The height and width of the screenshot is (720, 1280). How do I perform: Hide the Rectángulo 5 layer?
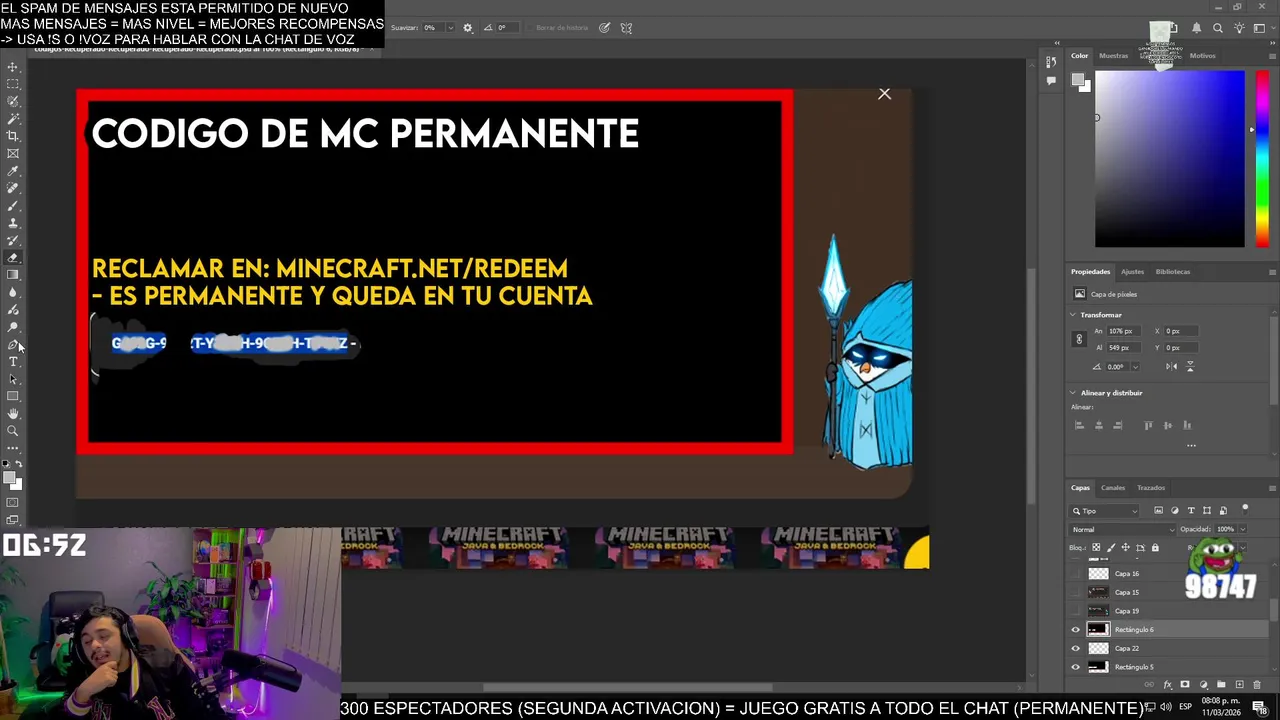tap(1076, 667)
